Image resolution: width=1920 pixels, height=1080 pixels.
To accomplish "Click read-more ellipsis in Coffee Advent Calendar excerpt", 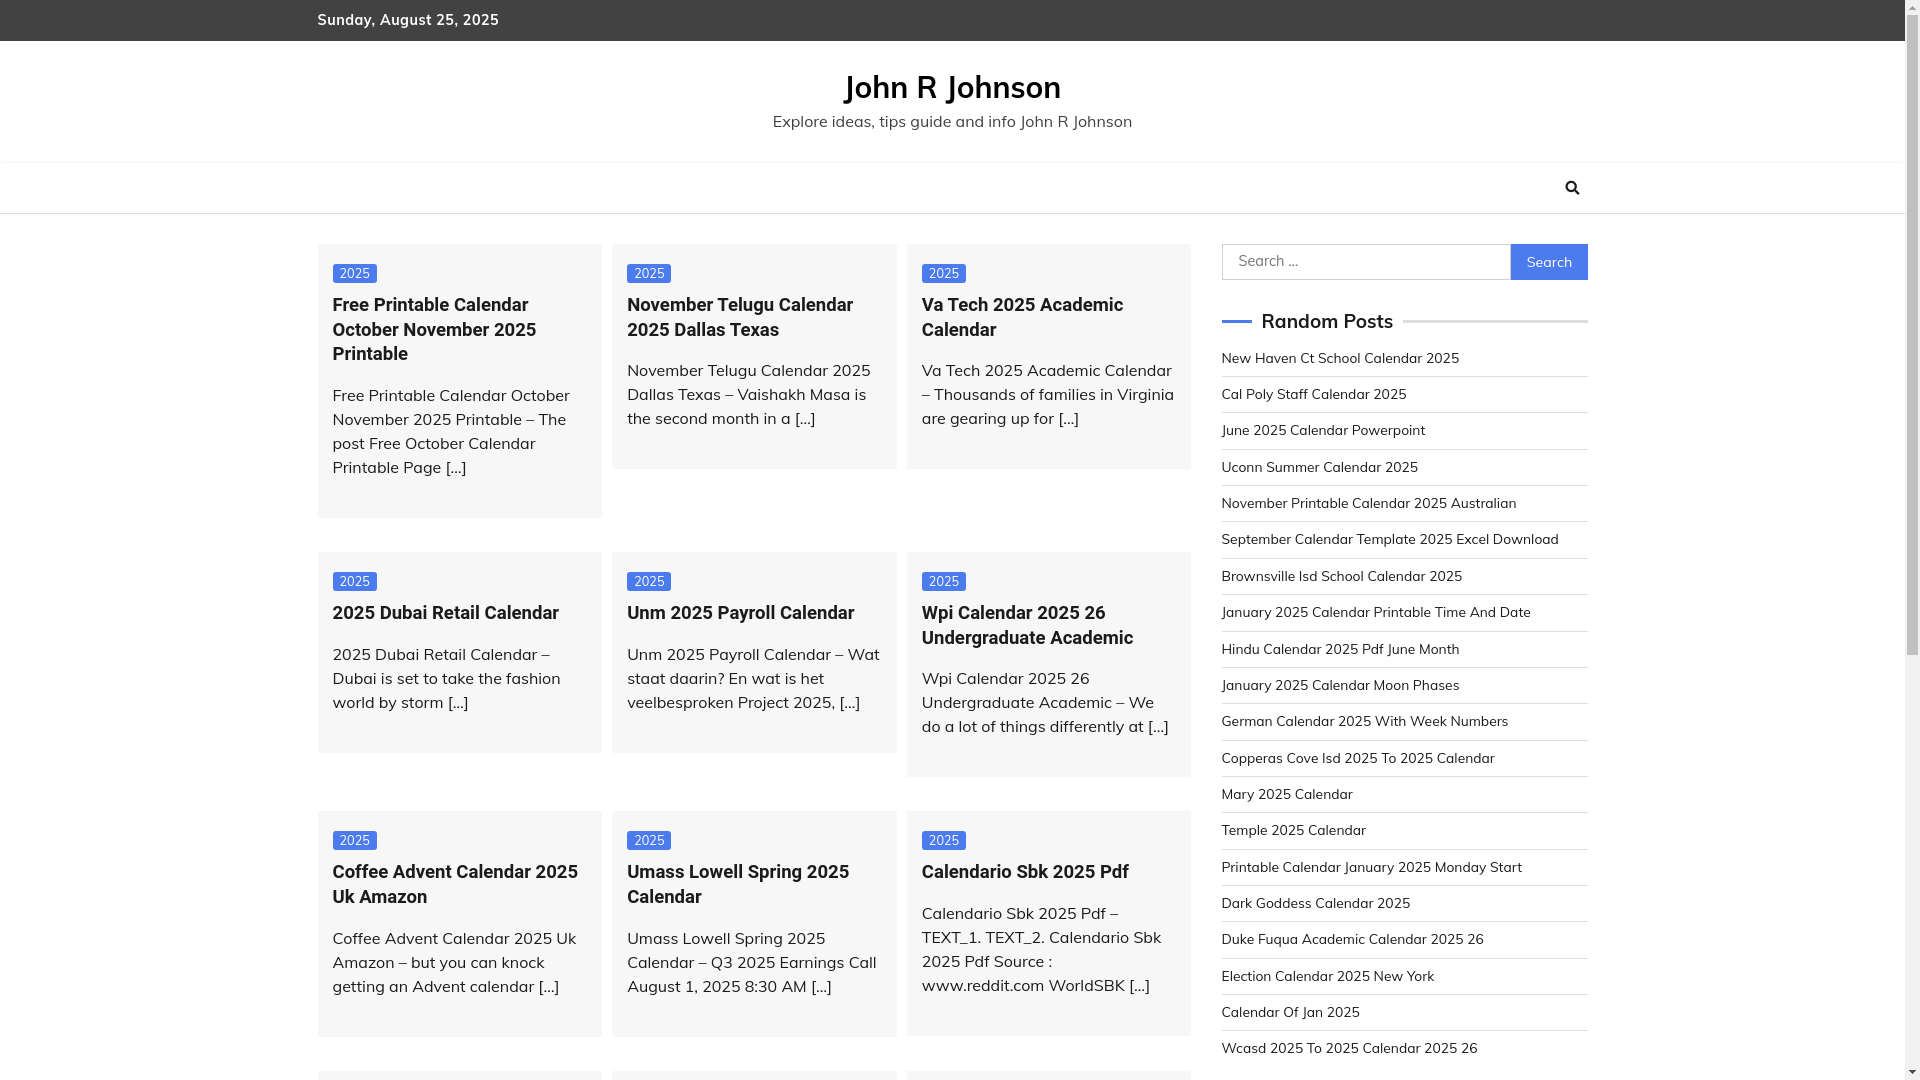I will click(549, 986).
